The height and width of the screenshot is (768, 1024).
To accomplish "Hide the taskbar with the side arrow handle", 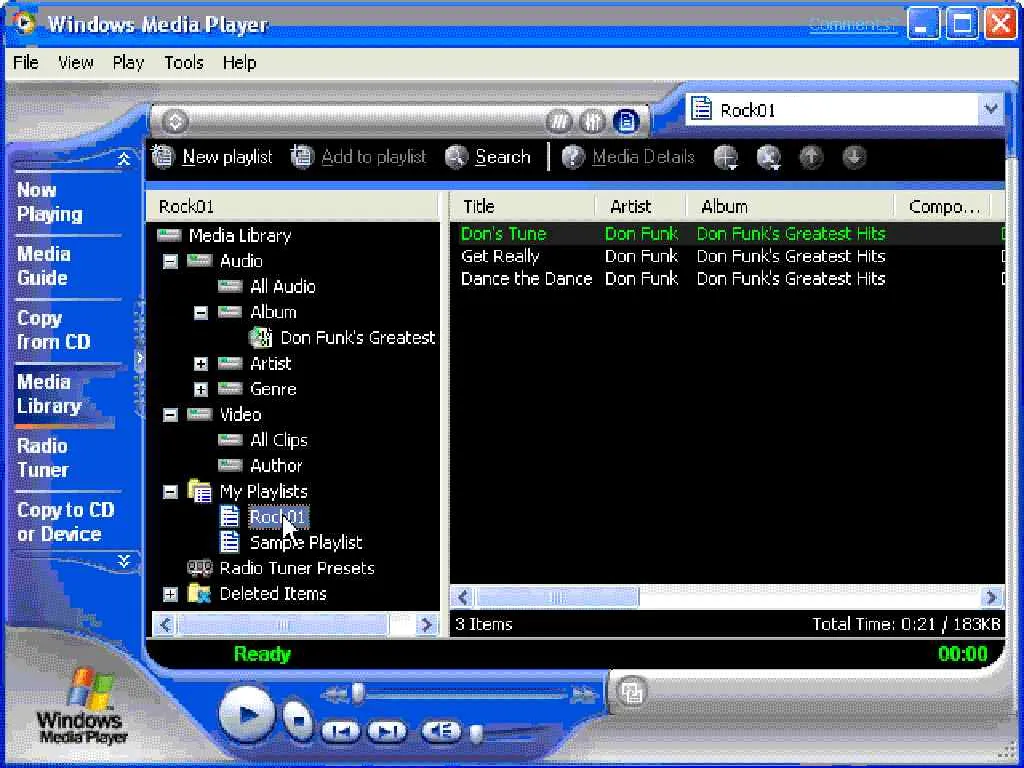I will pyautogui.click(x=139, y=358).
